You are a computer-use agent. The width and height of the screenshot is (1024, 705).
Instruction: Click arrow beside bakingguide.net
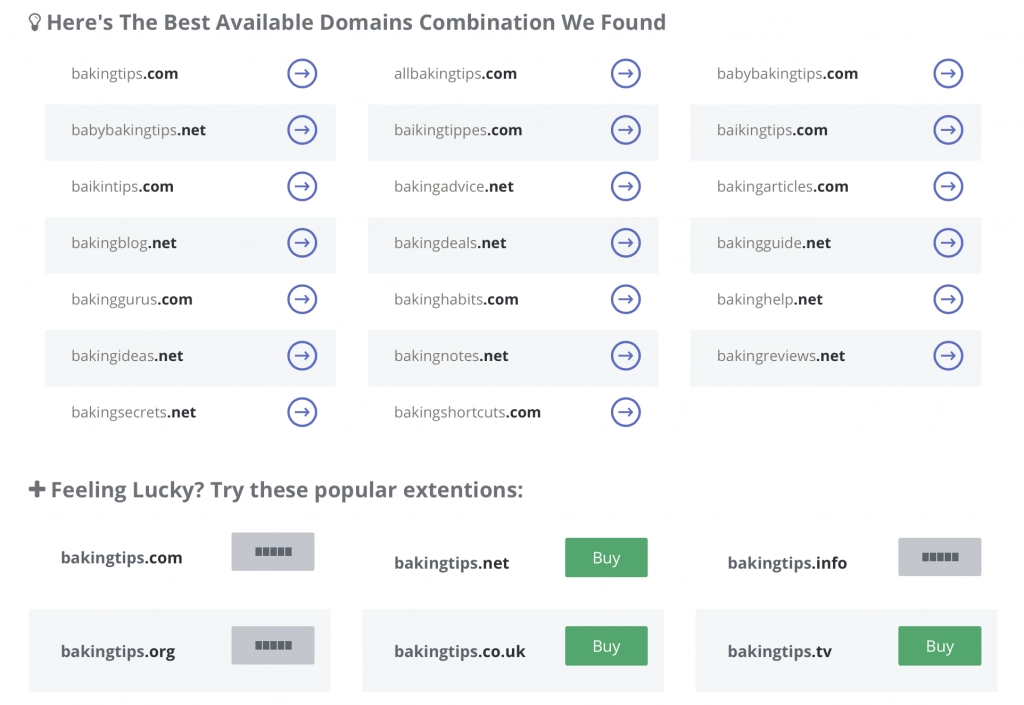click(x=948, y=243)
